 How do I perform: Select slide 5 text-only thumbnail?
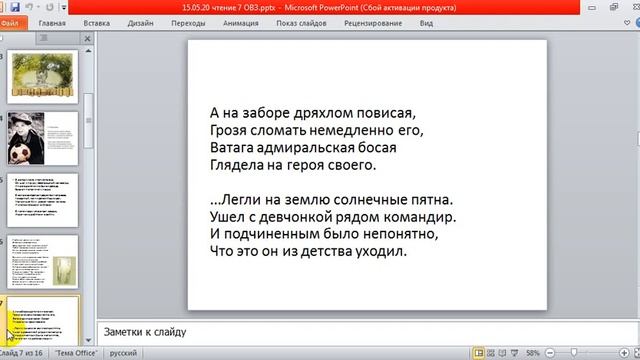[42, 200]
